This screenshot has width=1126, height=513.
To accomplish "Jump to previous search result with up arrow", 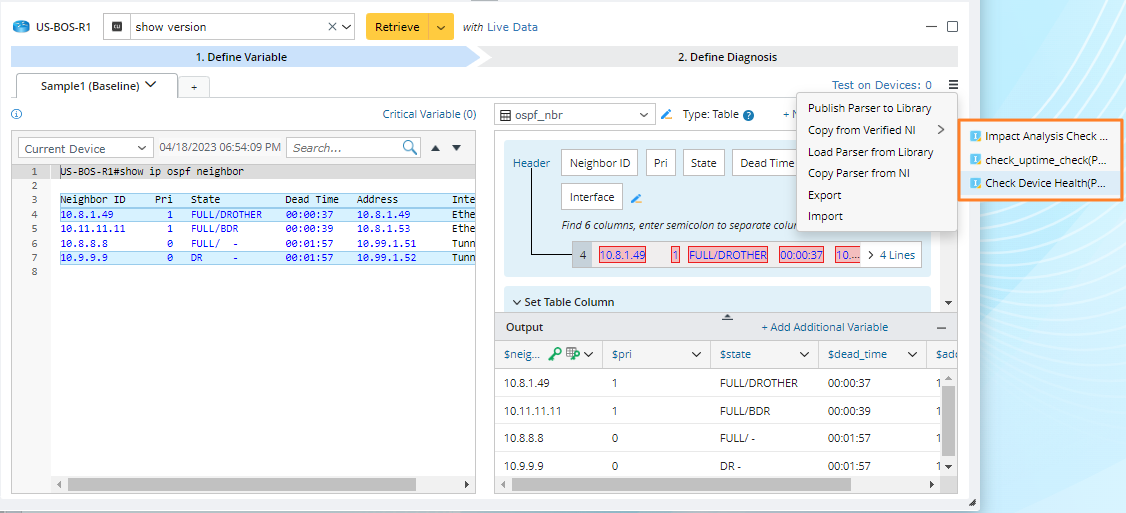I will pos(435,148).
